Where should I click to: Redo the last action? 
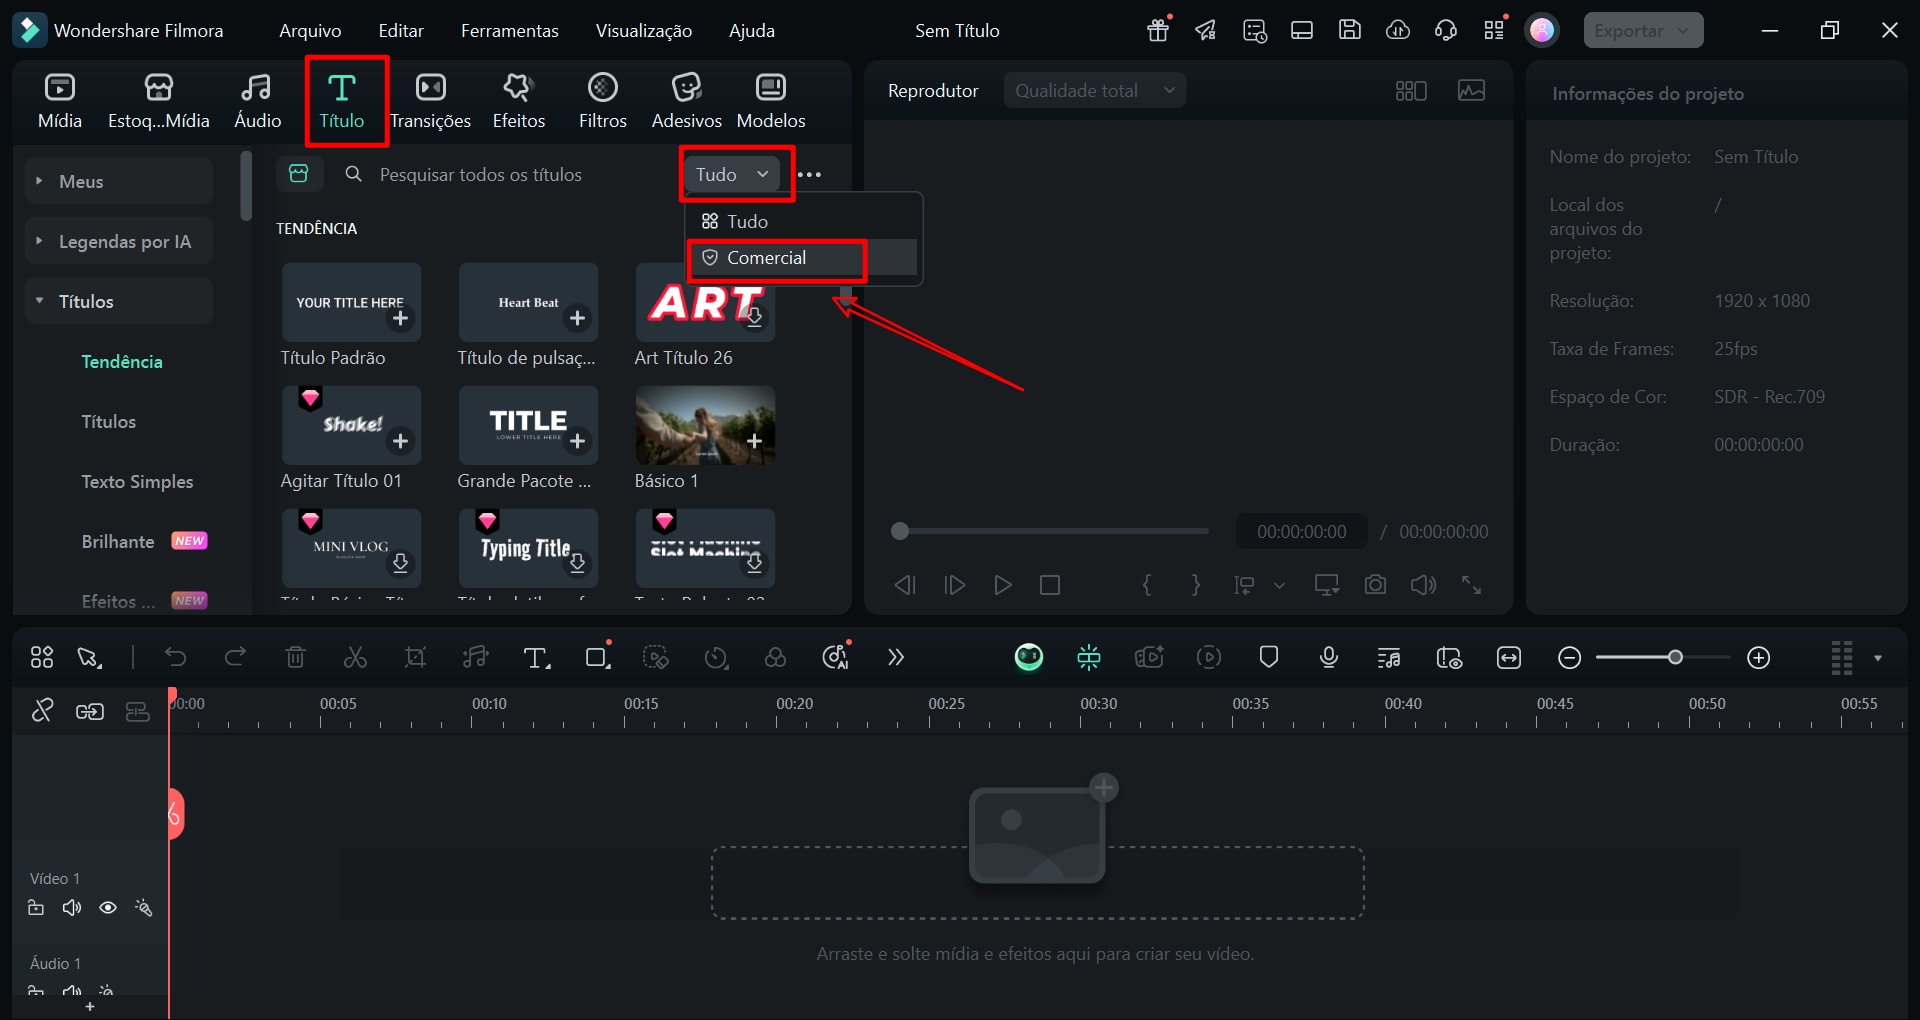pos(235,657)
